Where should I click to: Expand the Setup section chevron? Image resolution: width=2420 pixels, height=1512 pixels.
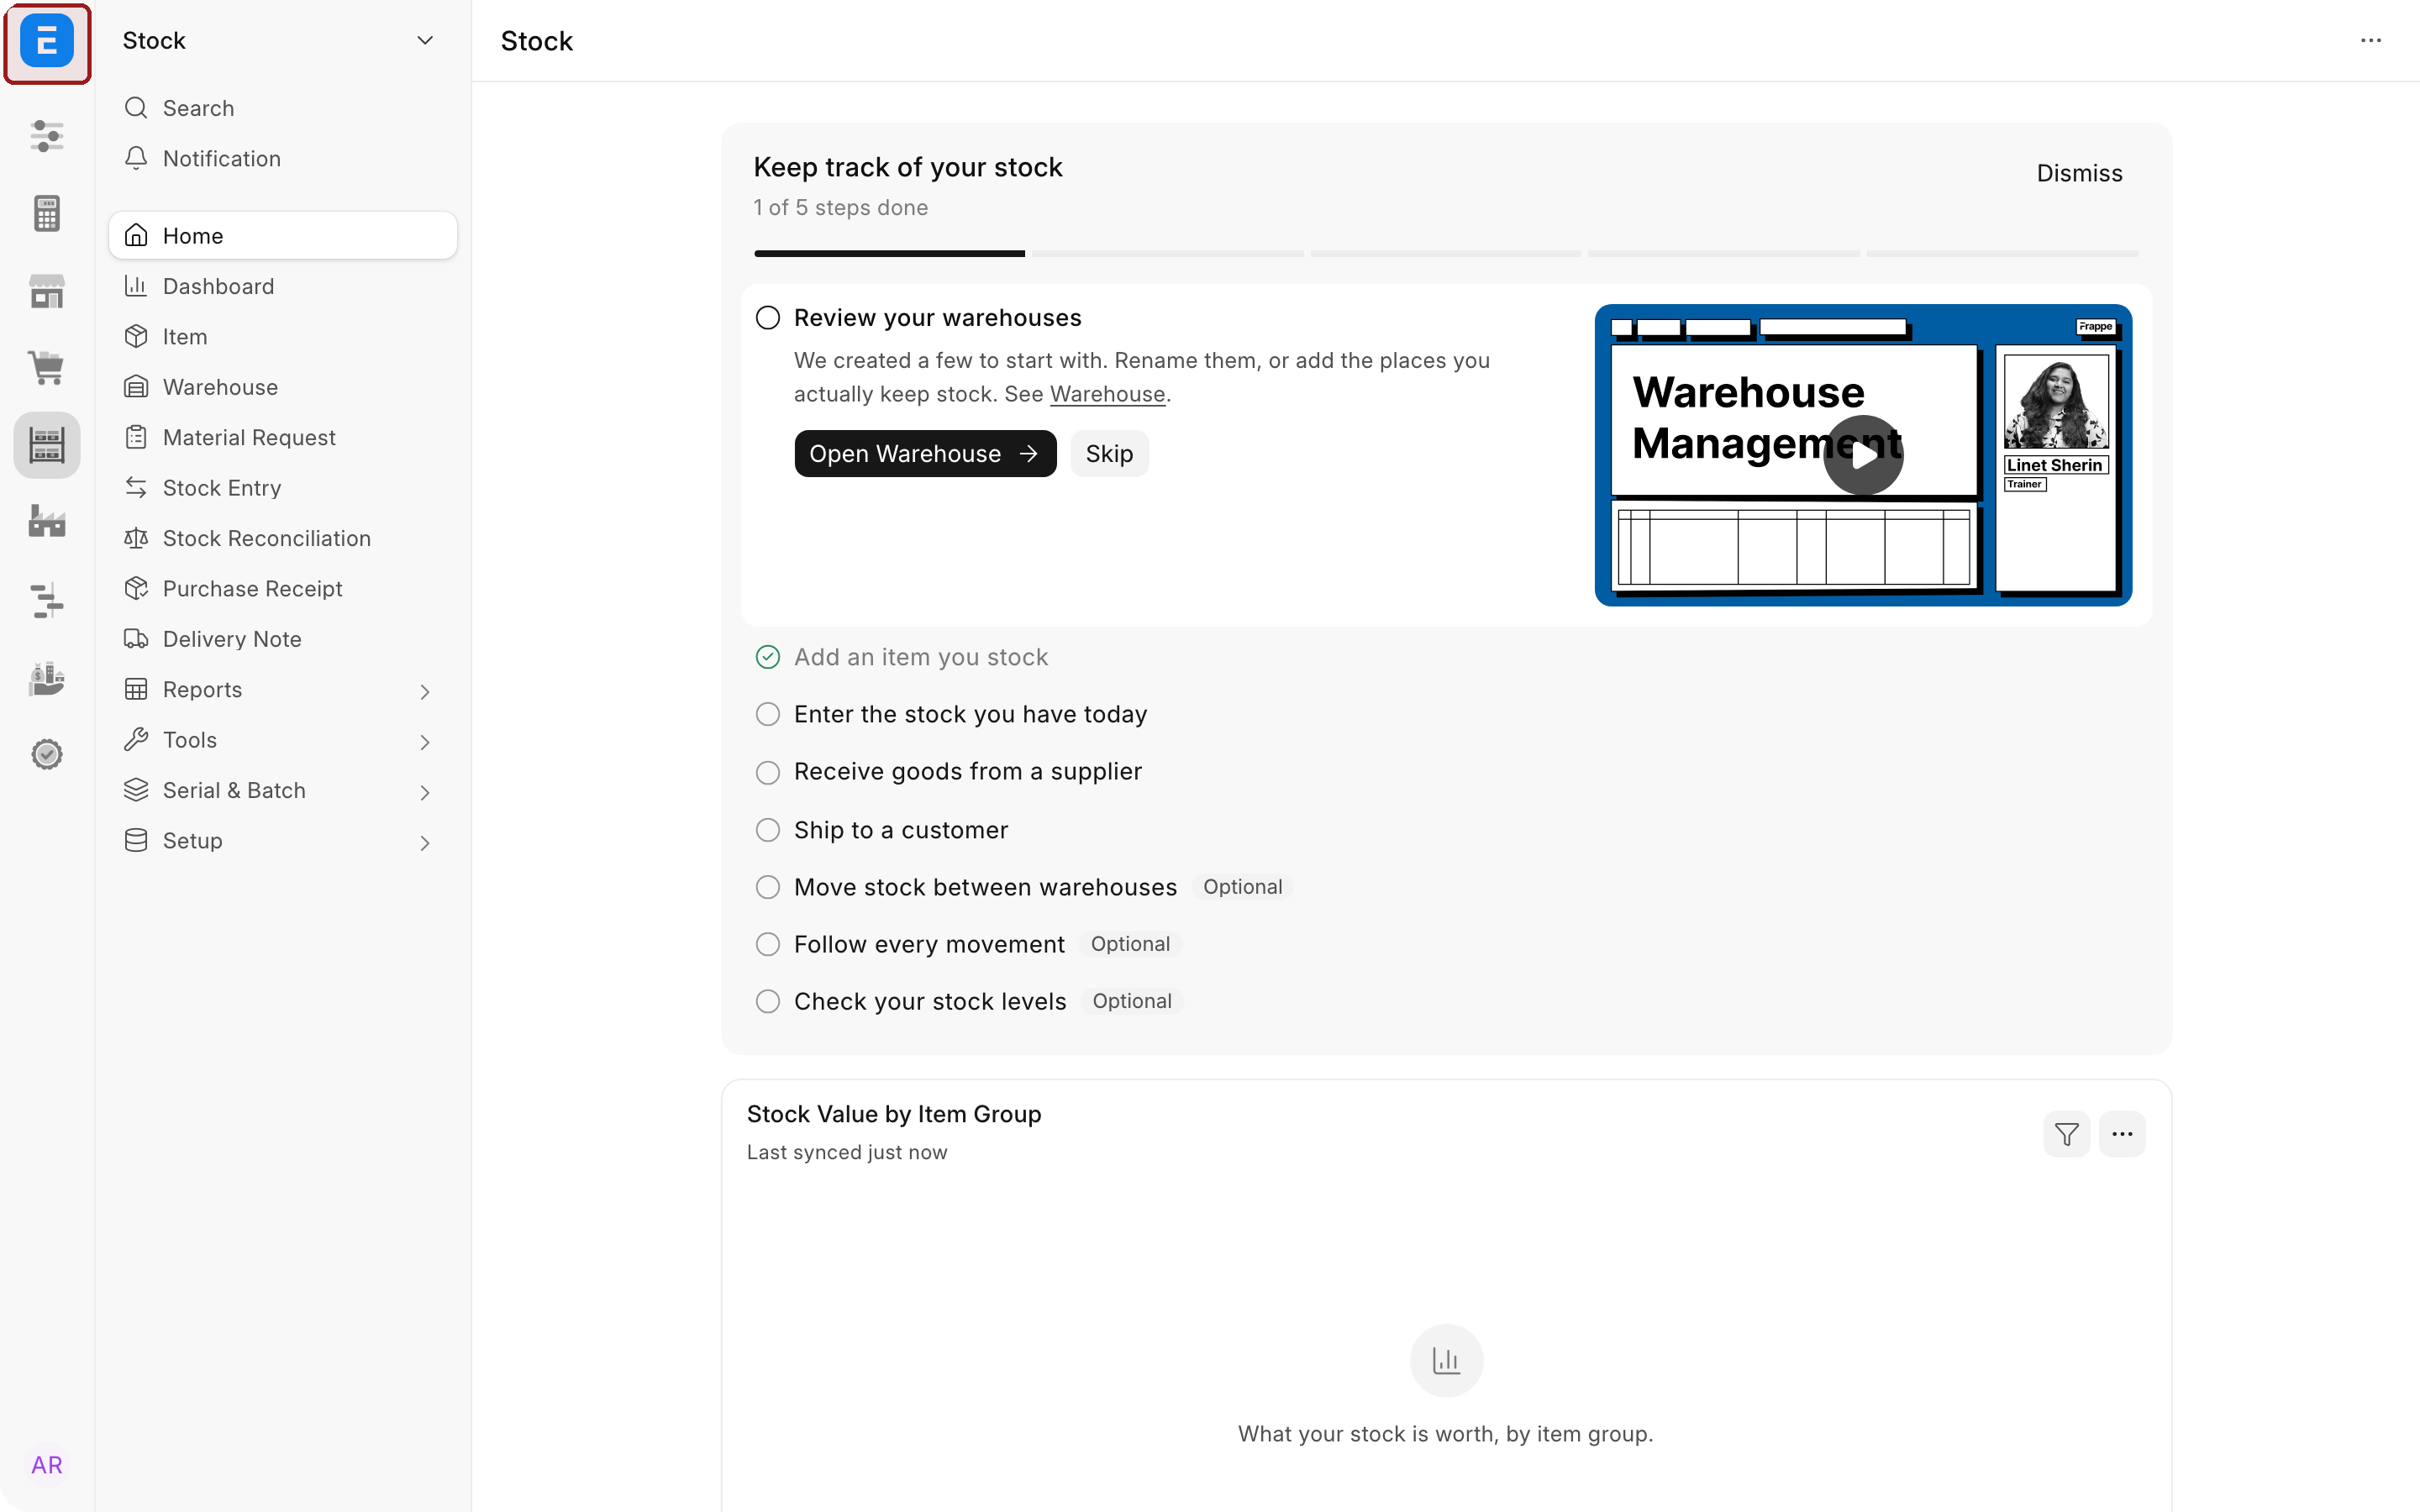click(x=425, y=842)
